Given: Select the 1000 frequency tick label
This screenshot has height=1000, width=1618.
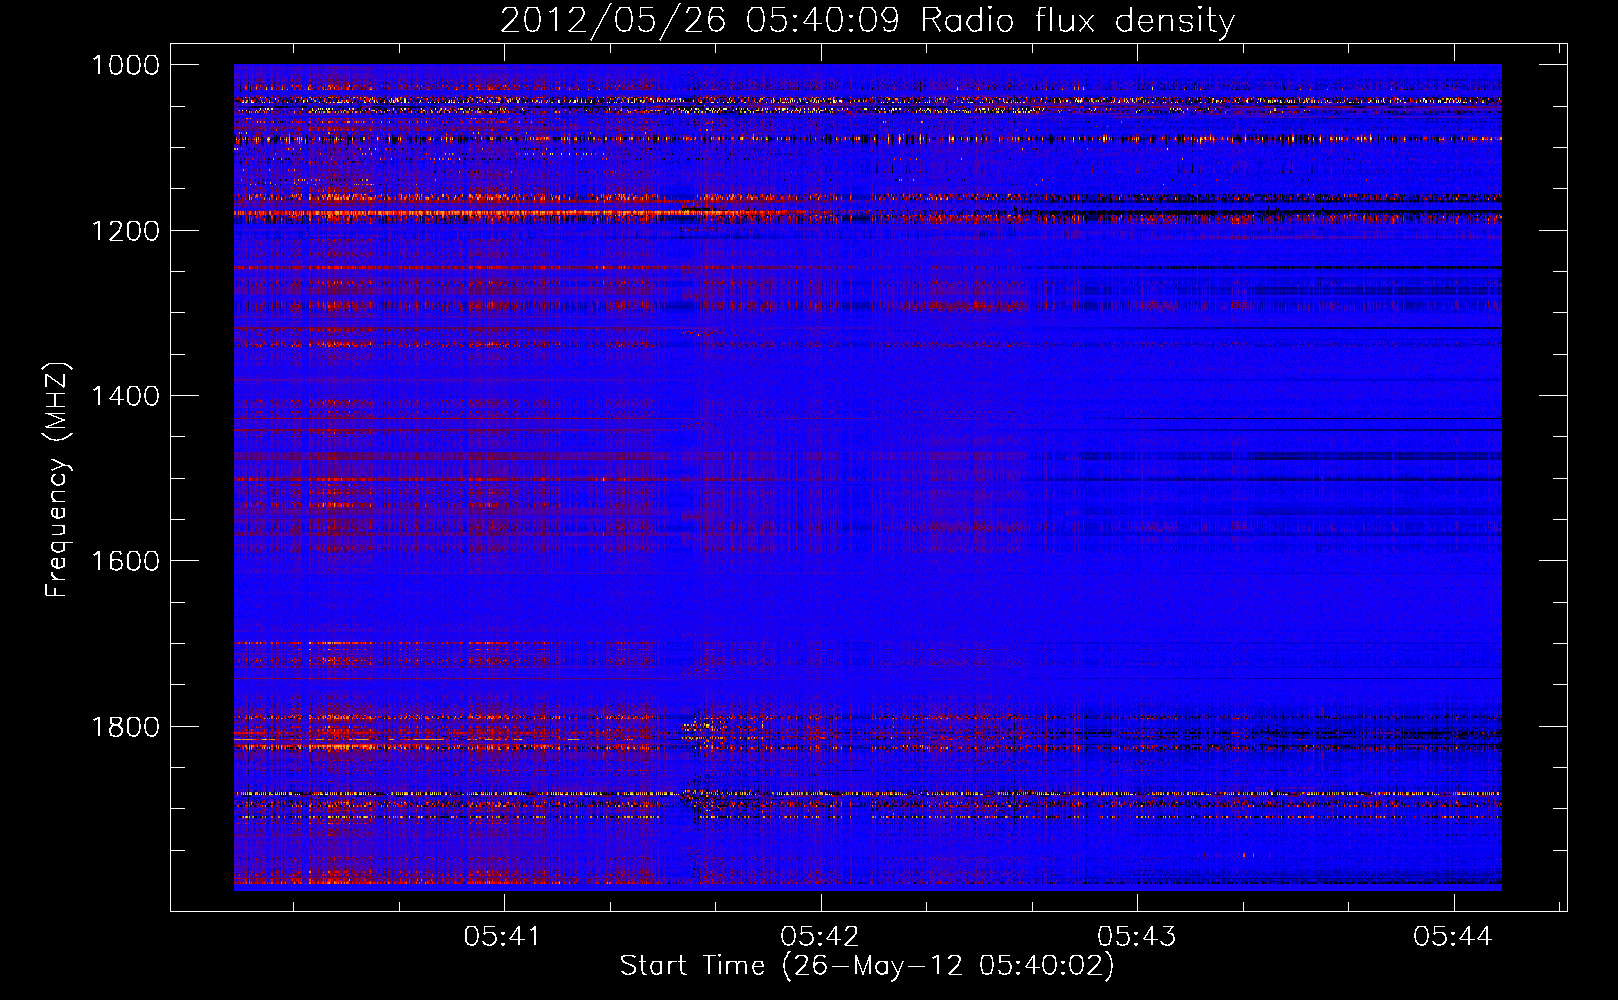Looking at the screenshot, I should (125, 65).
